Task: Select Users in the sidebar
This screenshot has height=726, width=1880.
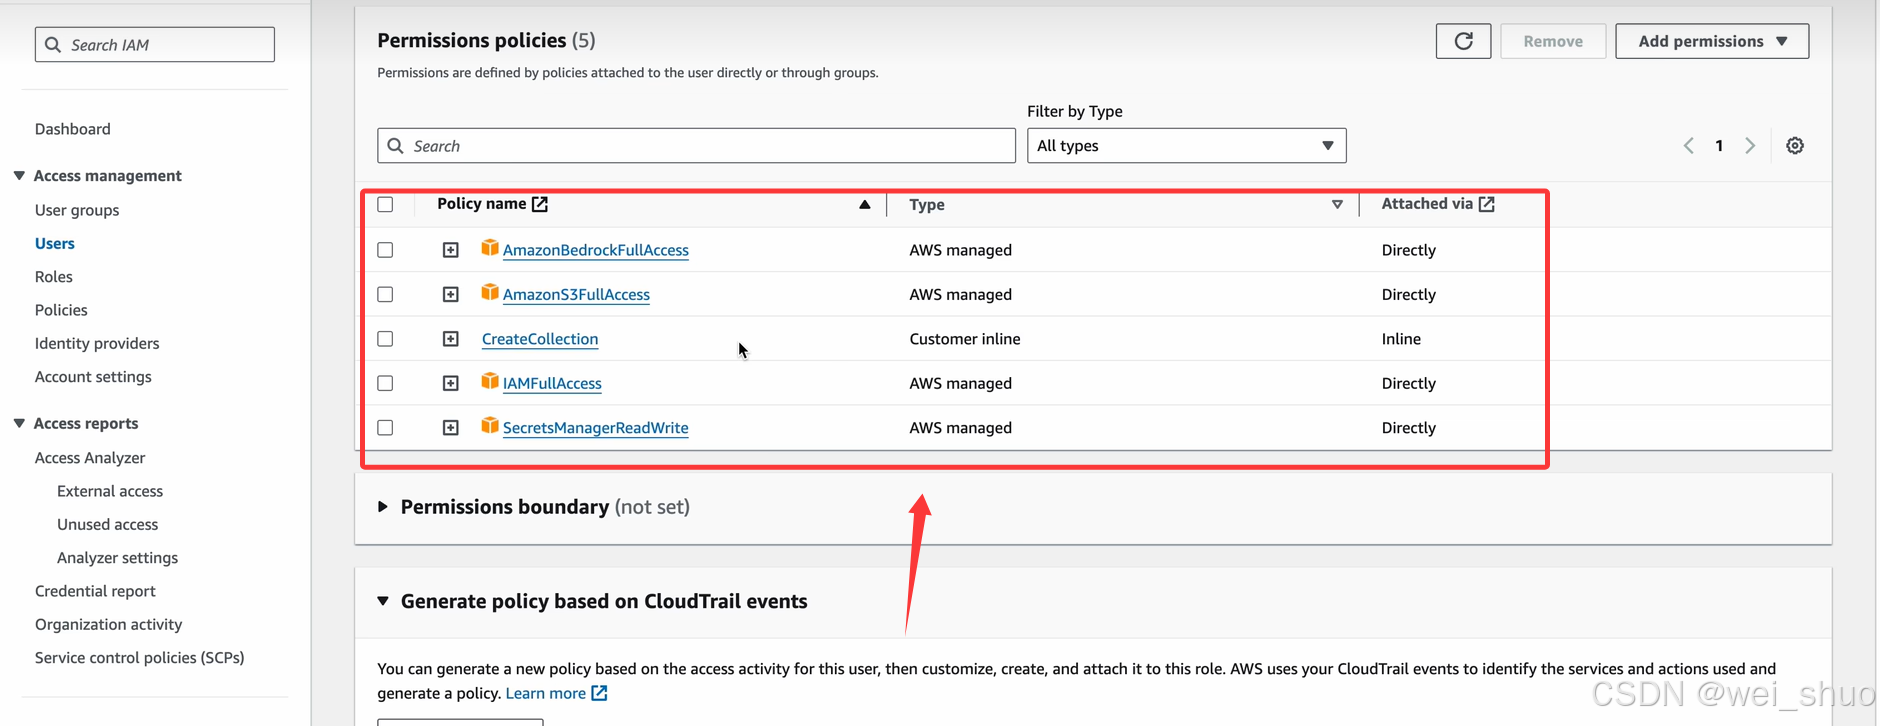Action: (55, 243)
